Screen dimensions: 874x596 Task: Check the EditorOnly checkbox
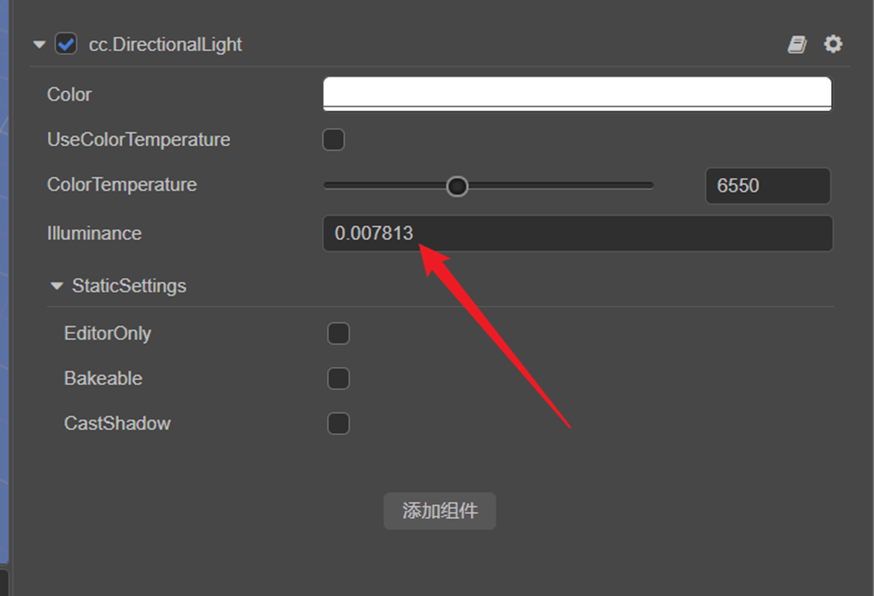pyautogui.click(x=338, y=333)
